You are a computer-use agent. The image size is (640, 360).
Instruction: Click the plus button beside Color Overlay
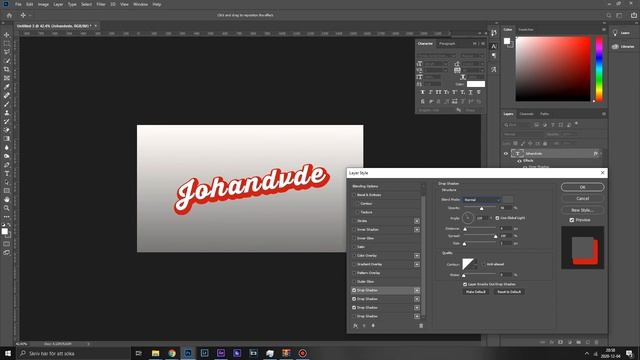417,256
